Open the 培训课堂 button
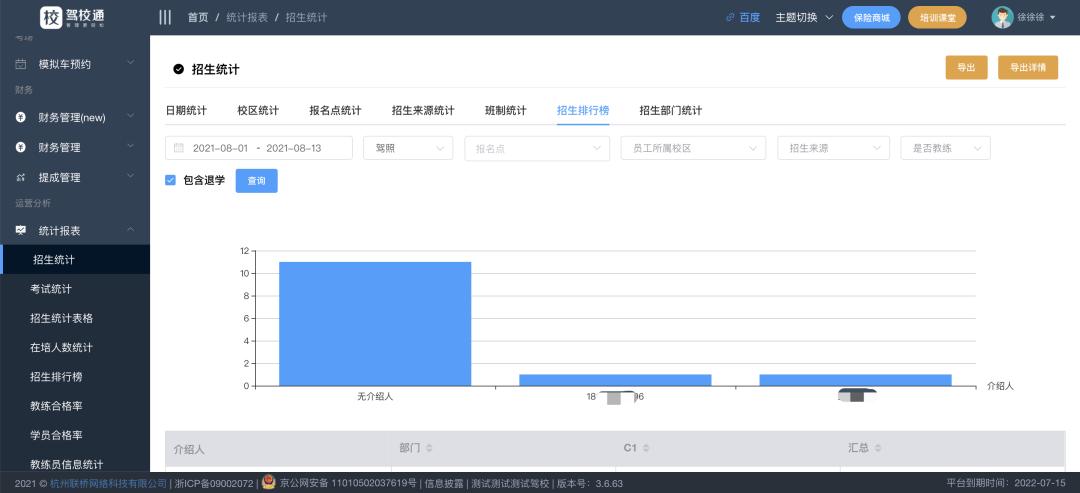 tap(937, 18)
